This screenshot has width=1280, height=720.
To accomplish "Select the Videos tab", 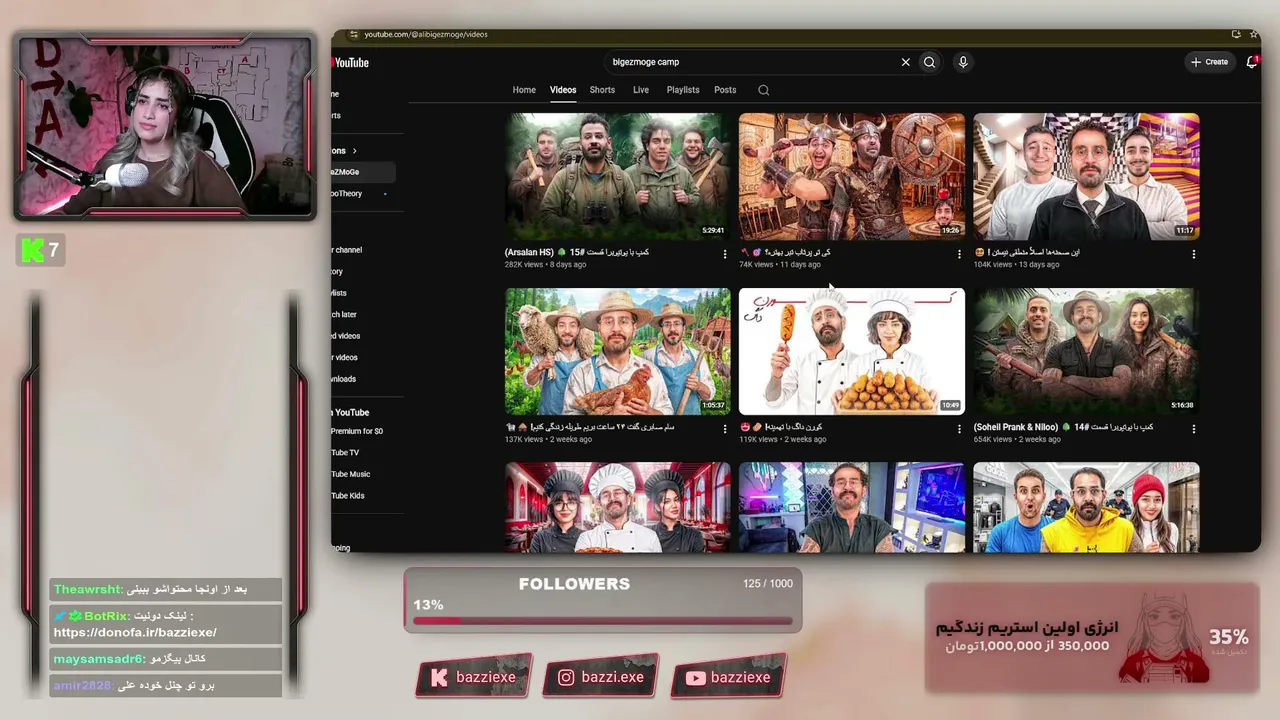I will point(563,90).
